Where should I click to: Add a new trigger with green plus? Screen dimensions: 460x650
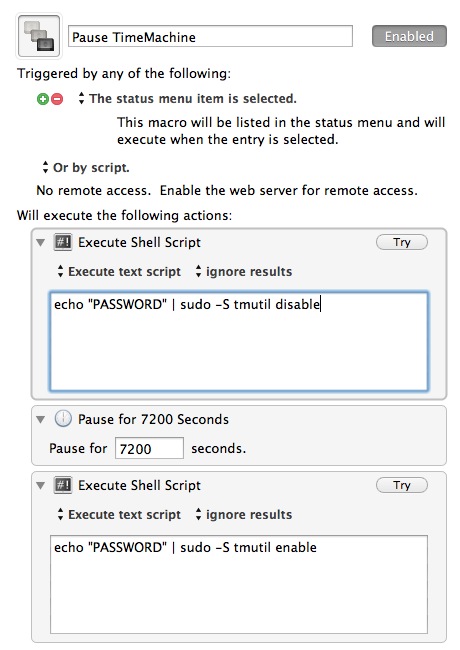pos(43,99)
